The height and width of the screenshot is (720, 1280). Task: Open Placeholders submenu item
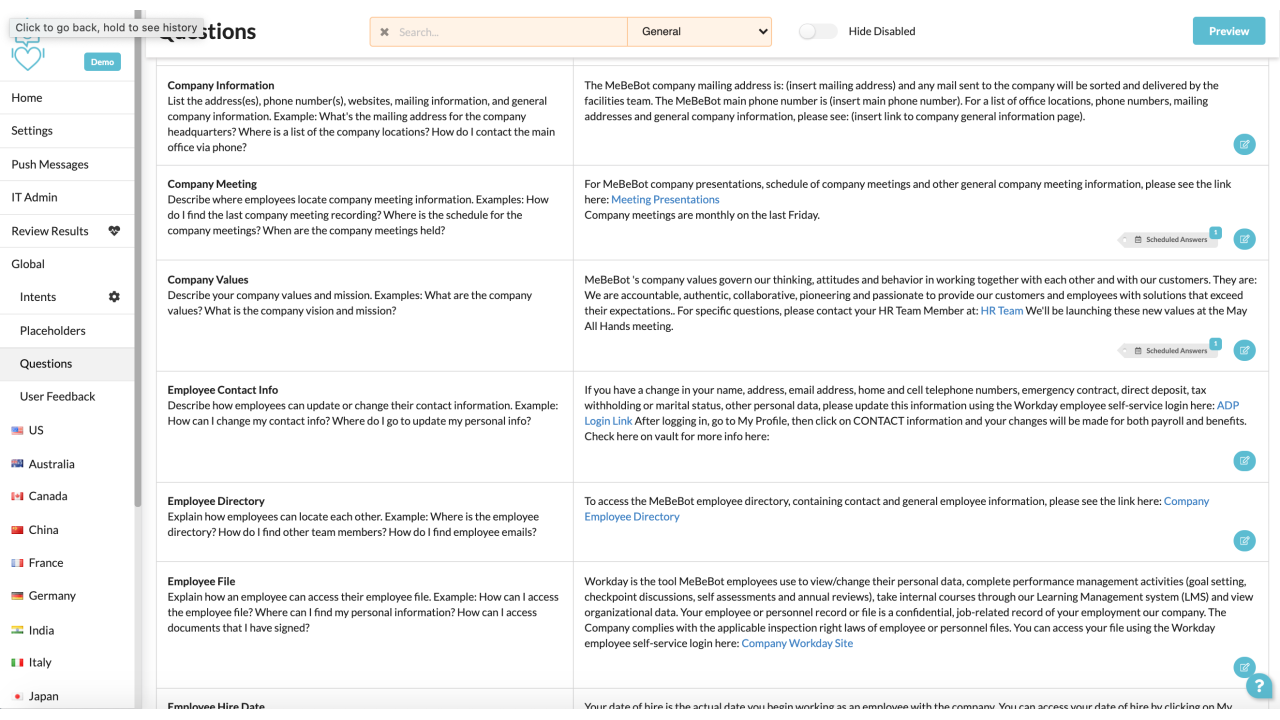53,331
